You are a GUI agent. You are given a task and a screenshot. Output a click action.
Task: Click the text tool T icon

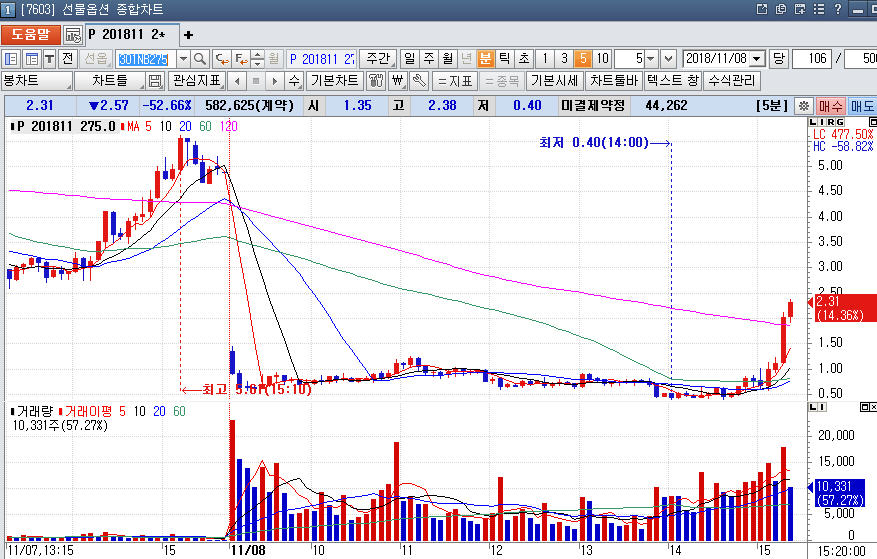click(49, 59)
